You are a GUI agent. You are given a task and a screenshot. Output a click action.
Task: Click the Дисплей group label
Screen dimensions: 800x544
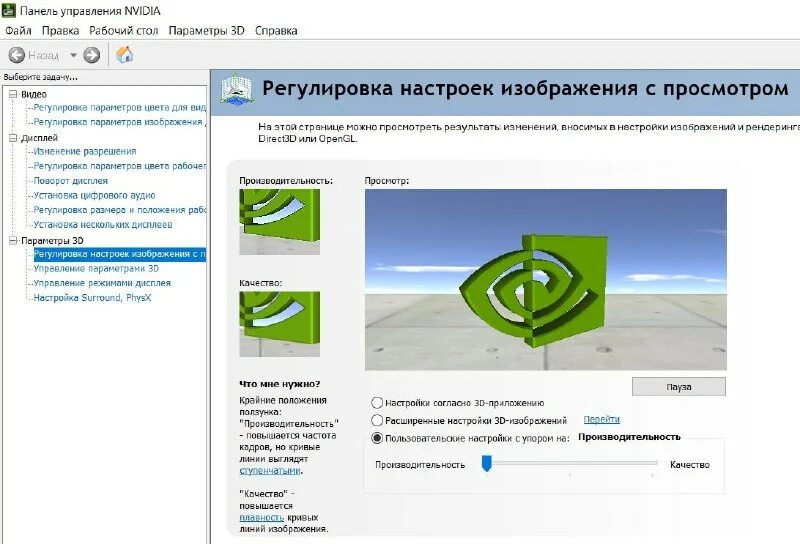pos(39,138)
